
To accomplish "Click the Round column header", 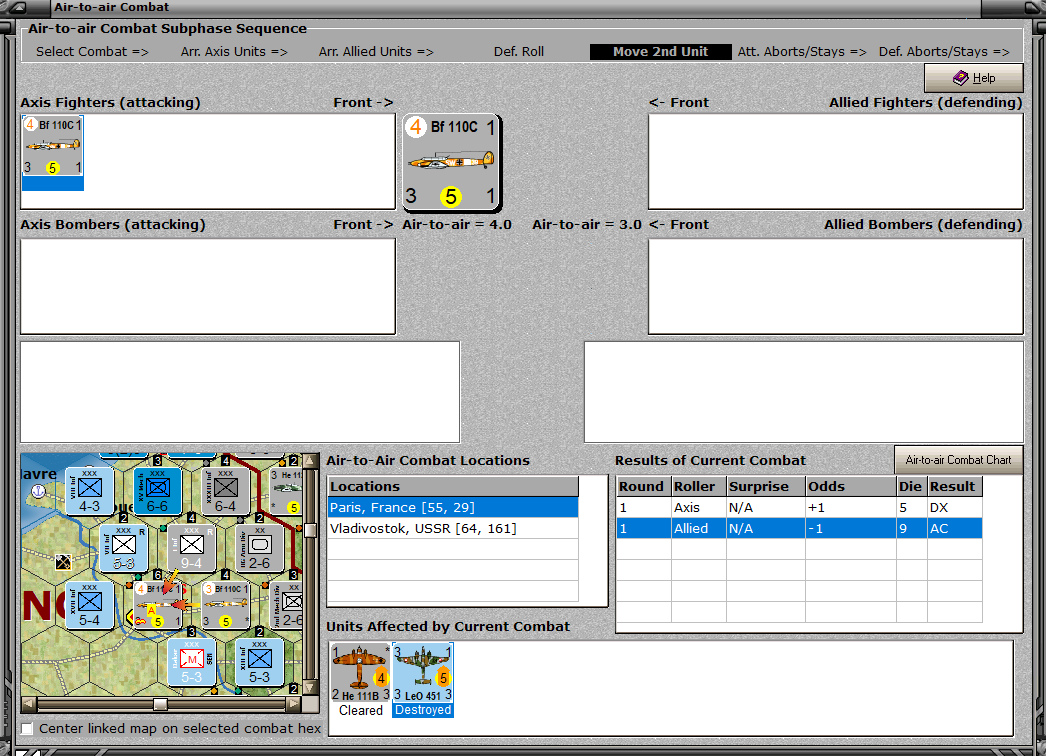I will 643,486.
